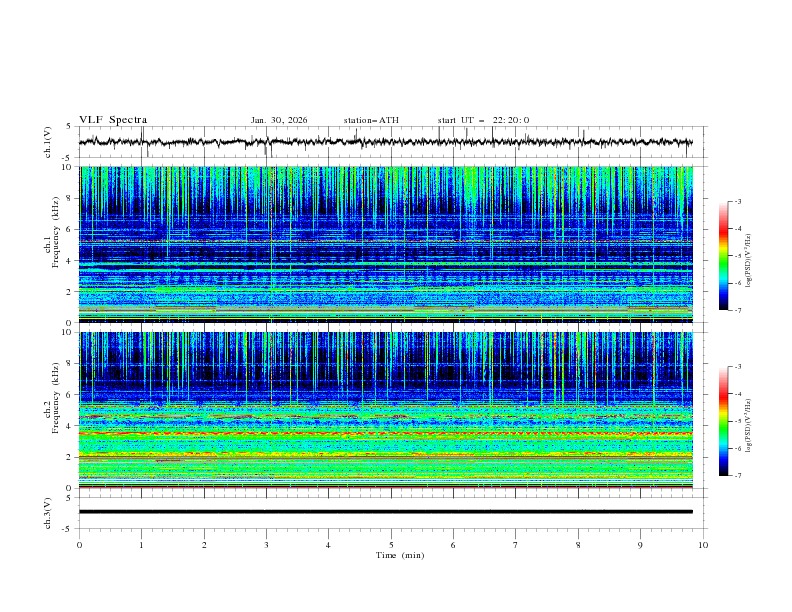Click the "4" minute tick label on time axis
Image resolution: width=792 pixels, height=612 pixels.
coord(328,545)
